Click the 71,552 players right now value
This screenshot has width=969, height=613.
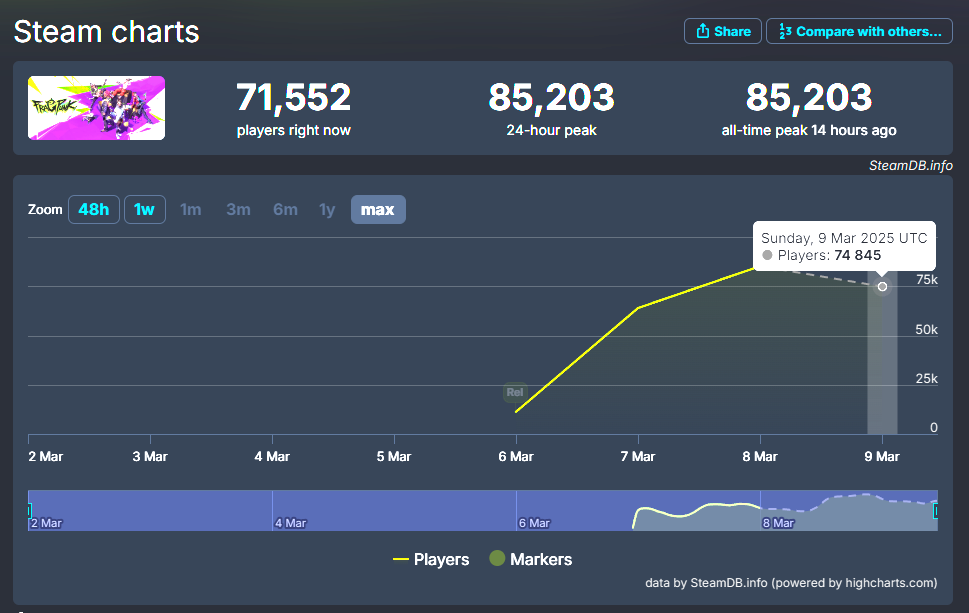point(294,97)
